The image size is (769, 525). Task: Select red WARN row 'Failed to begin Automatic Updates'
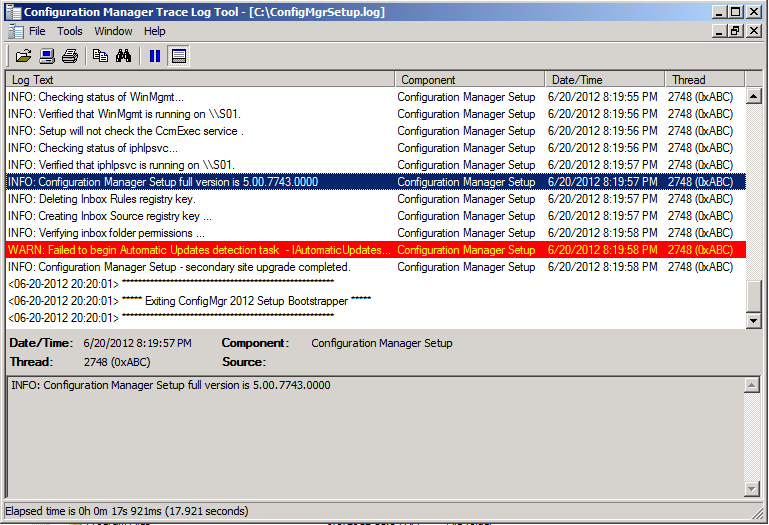point(376,250)
